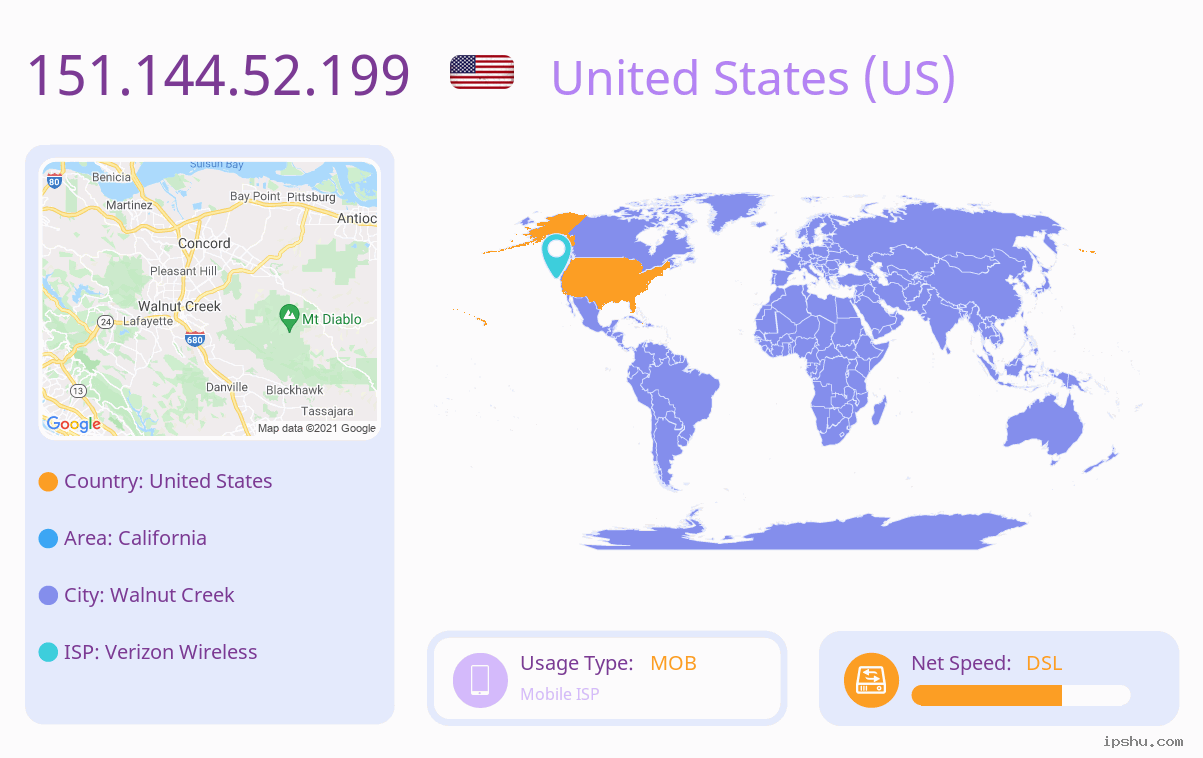Image resolution: width=1203 pixels, height=758 pixels.
Task: Click the blue Area bullet dot
Action: click(x=48, y=539)
